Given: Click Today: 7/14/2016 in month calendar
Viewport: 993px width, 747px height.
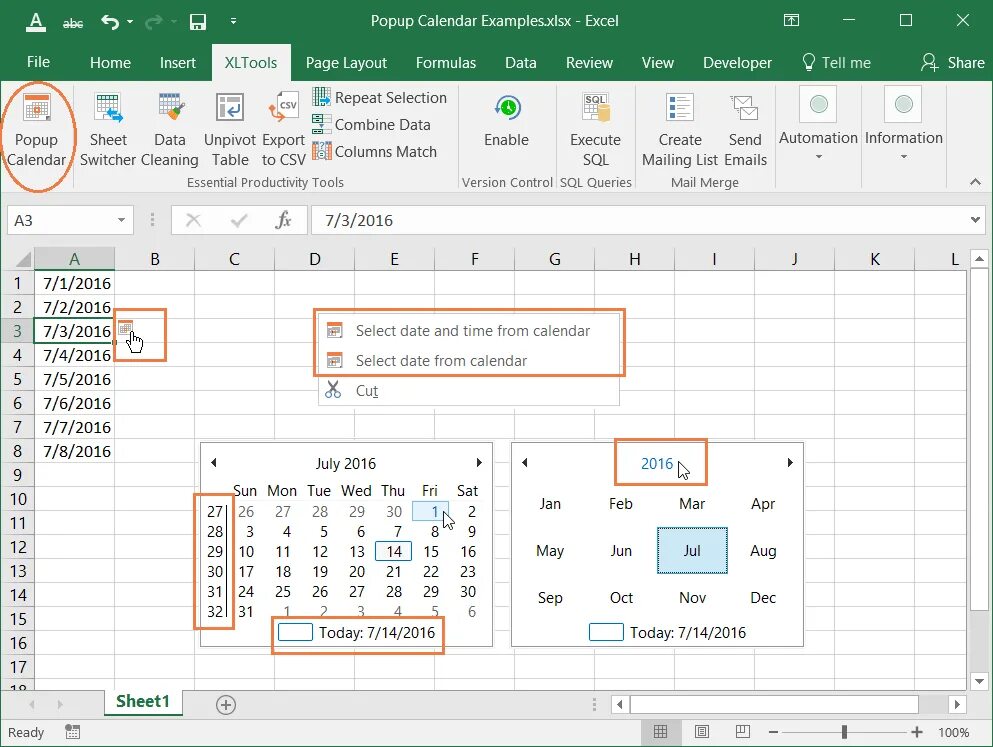Looking at the screenshot, I should 357,632.
